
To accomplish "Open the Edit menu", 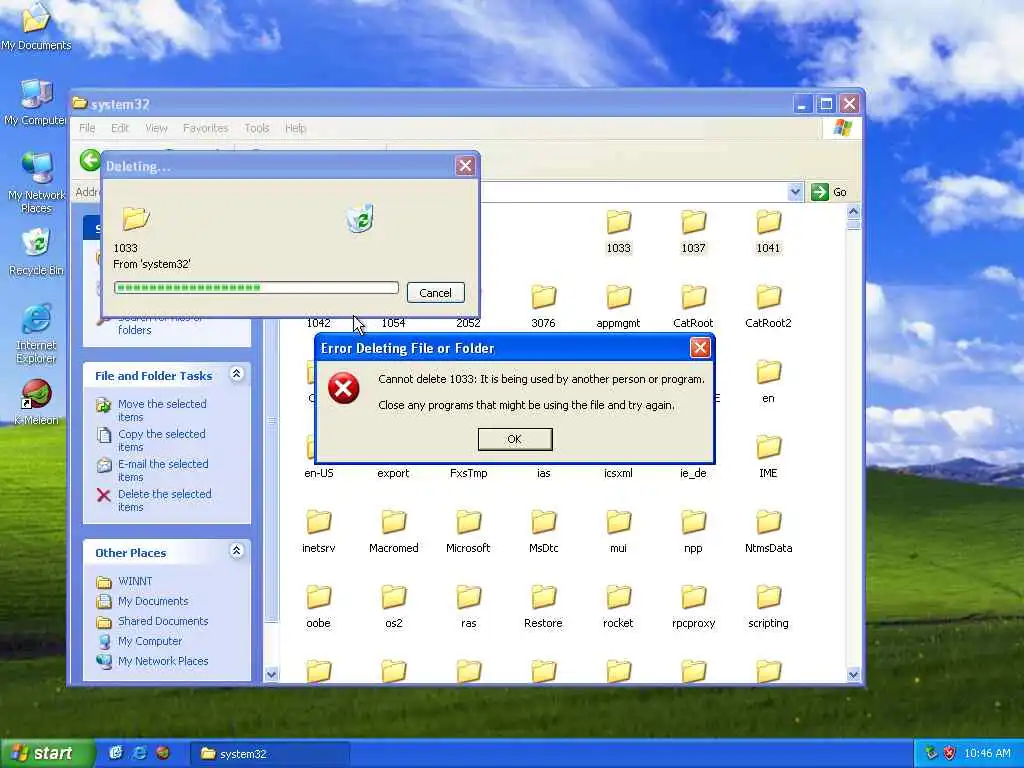I will tap(120, 128).
